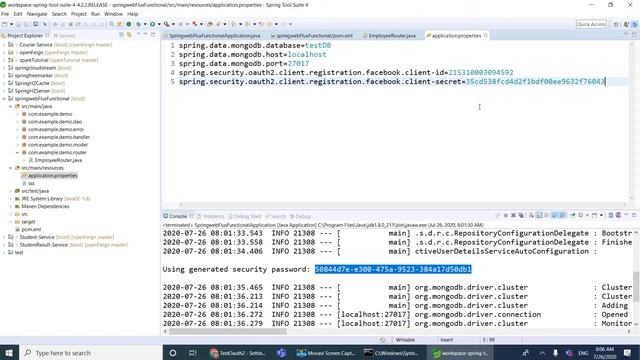This screenshot has width=640, height=360.
Task: Open the Navigate menu
Action: pyautogui.click(x=37, y=14)
